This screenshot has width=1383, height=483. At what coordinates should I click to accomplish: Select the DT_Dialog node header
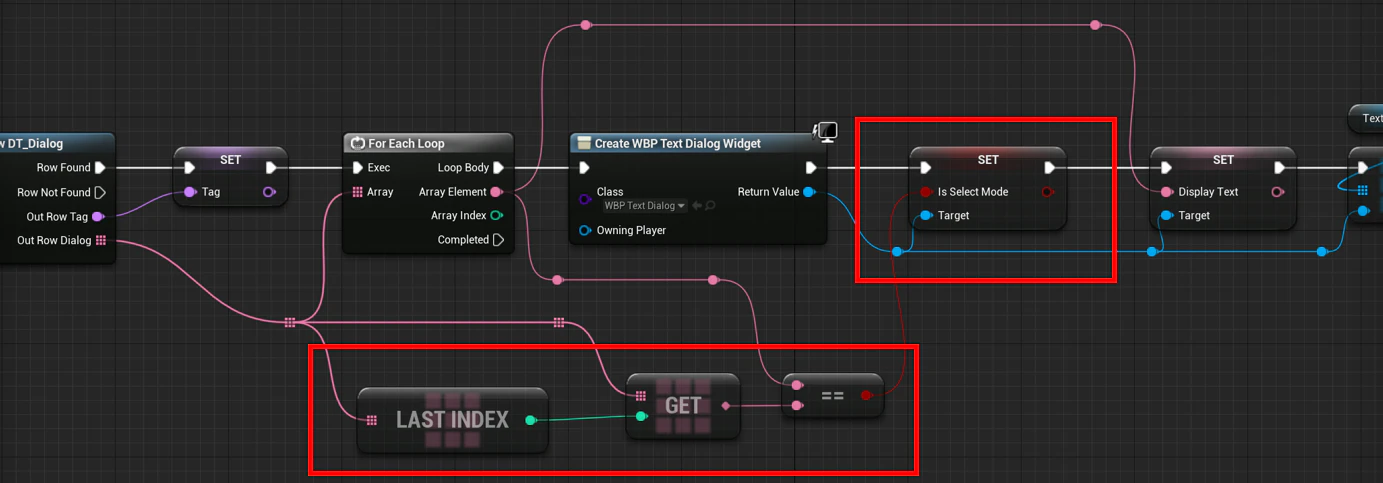pyautogui.click(x=57, y=144)
